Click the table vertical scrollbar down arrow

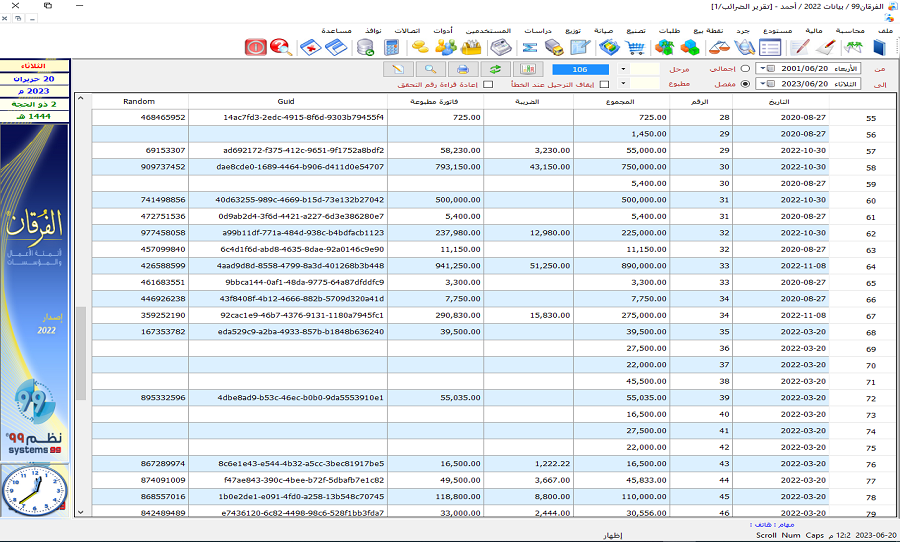[x=81, y=511]
